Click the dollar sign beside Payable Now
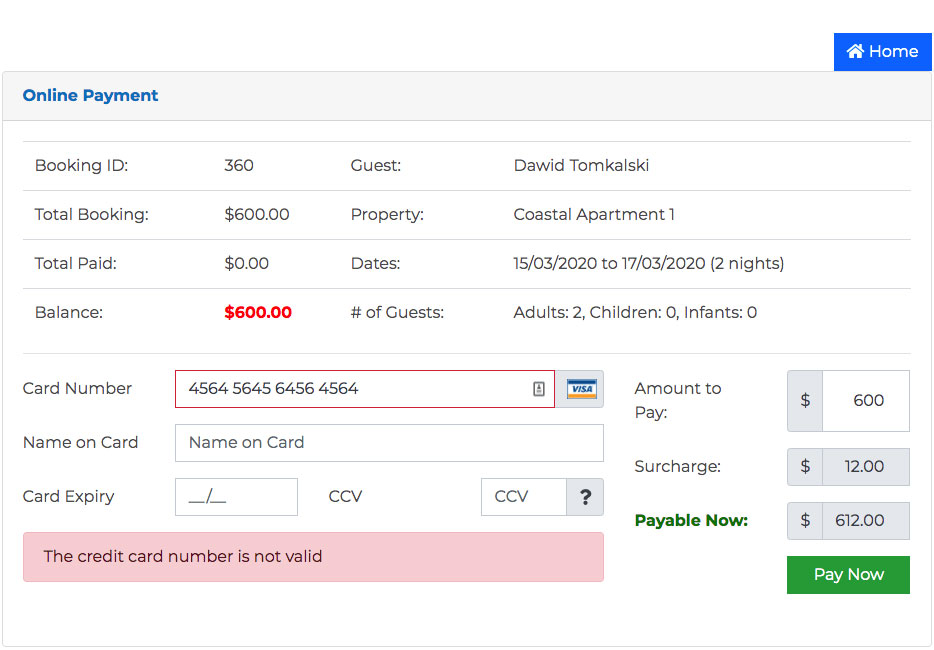This screenshot has width=934, height=650. pyautogui.click(x=805, y=521)
